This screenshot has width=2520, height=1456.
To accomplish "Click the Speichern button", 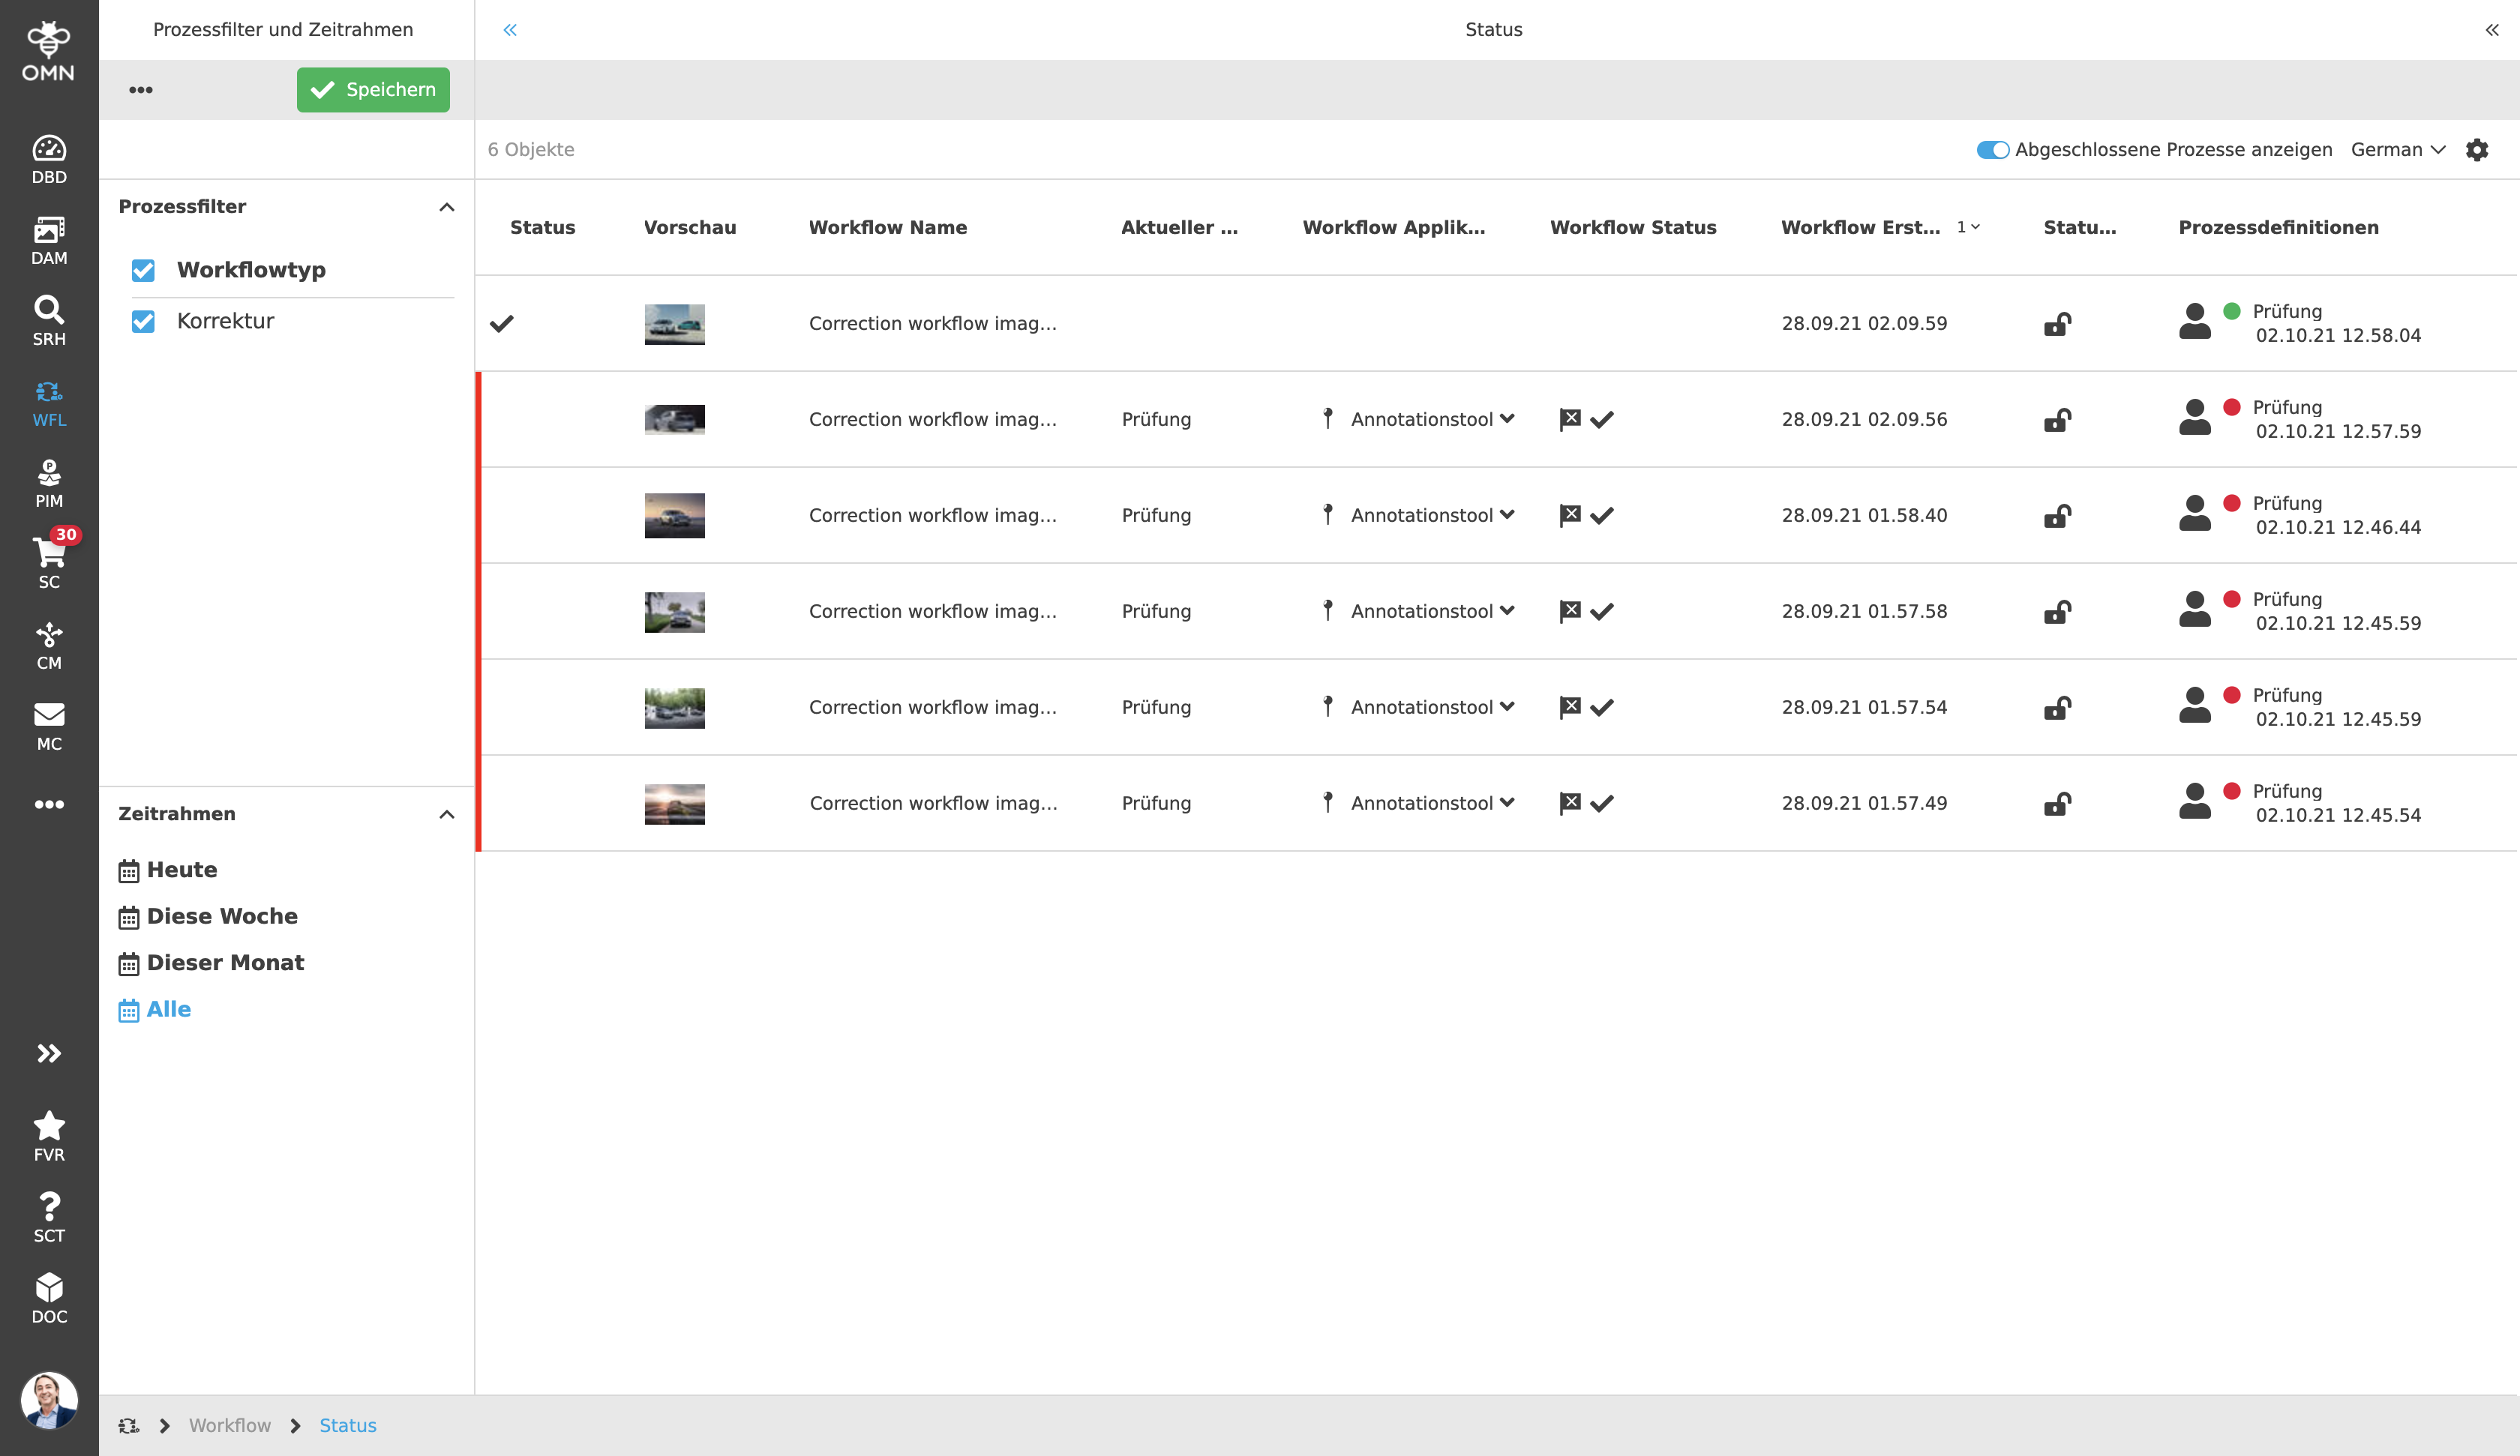I will pos(373,90).
